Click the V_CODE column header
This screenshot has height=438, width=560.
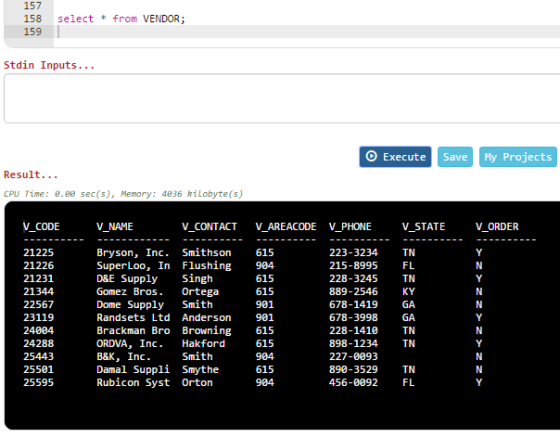(x=41, y=227)
